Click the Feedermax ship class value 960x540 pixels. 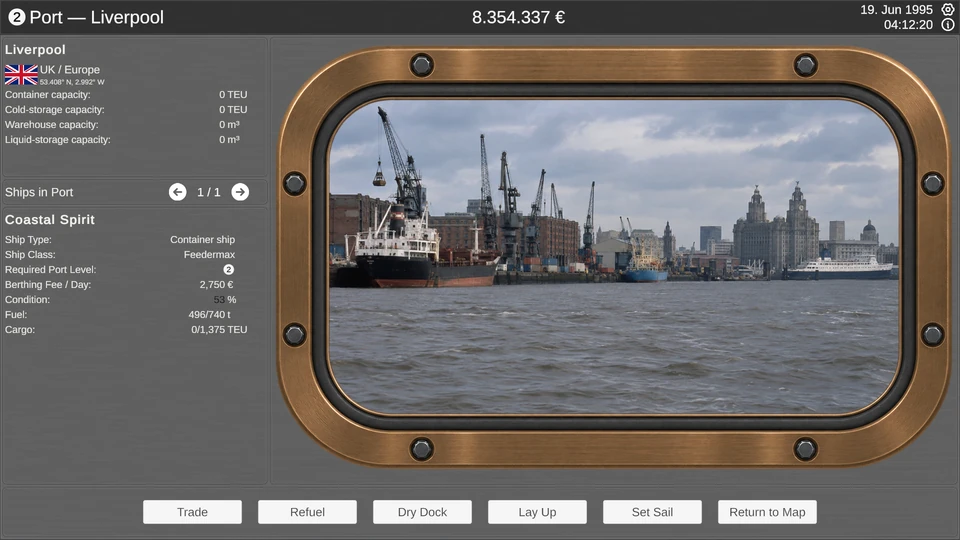click(209, 255)
